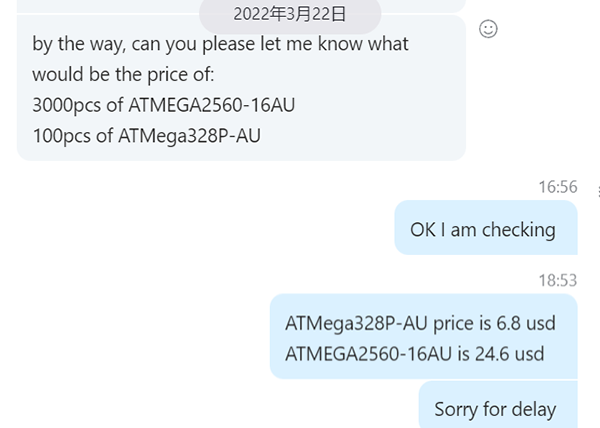Click 'ATMEGA2560-16AU' in the blue reply bubble
Screen dimensions: 600x428
[x=368, y=354]
